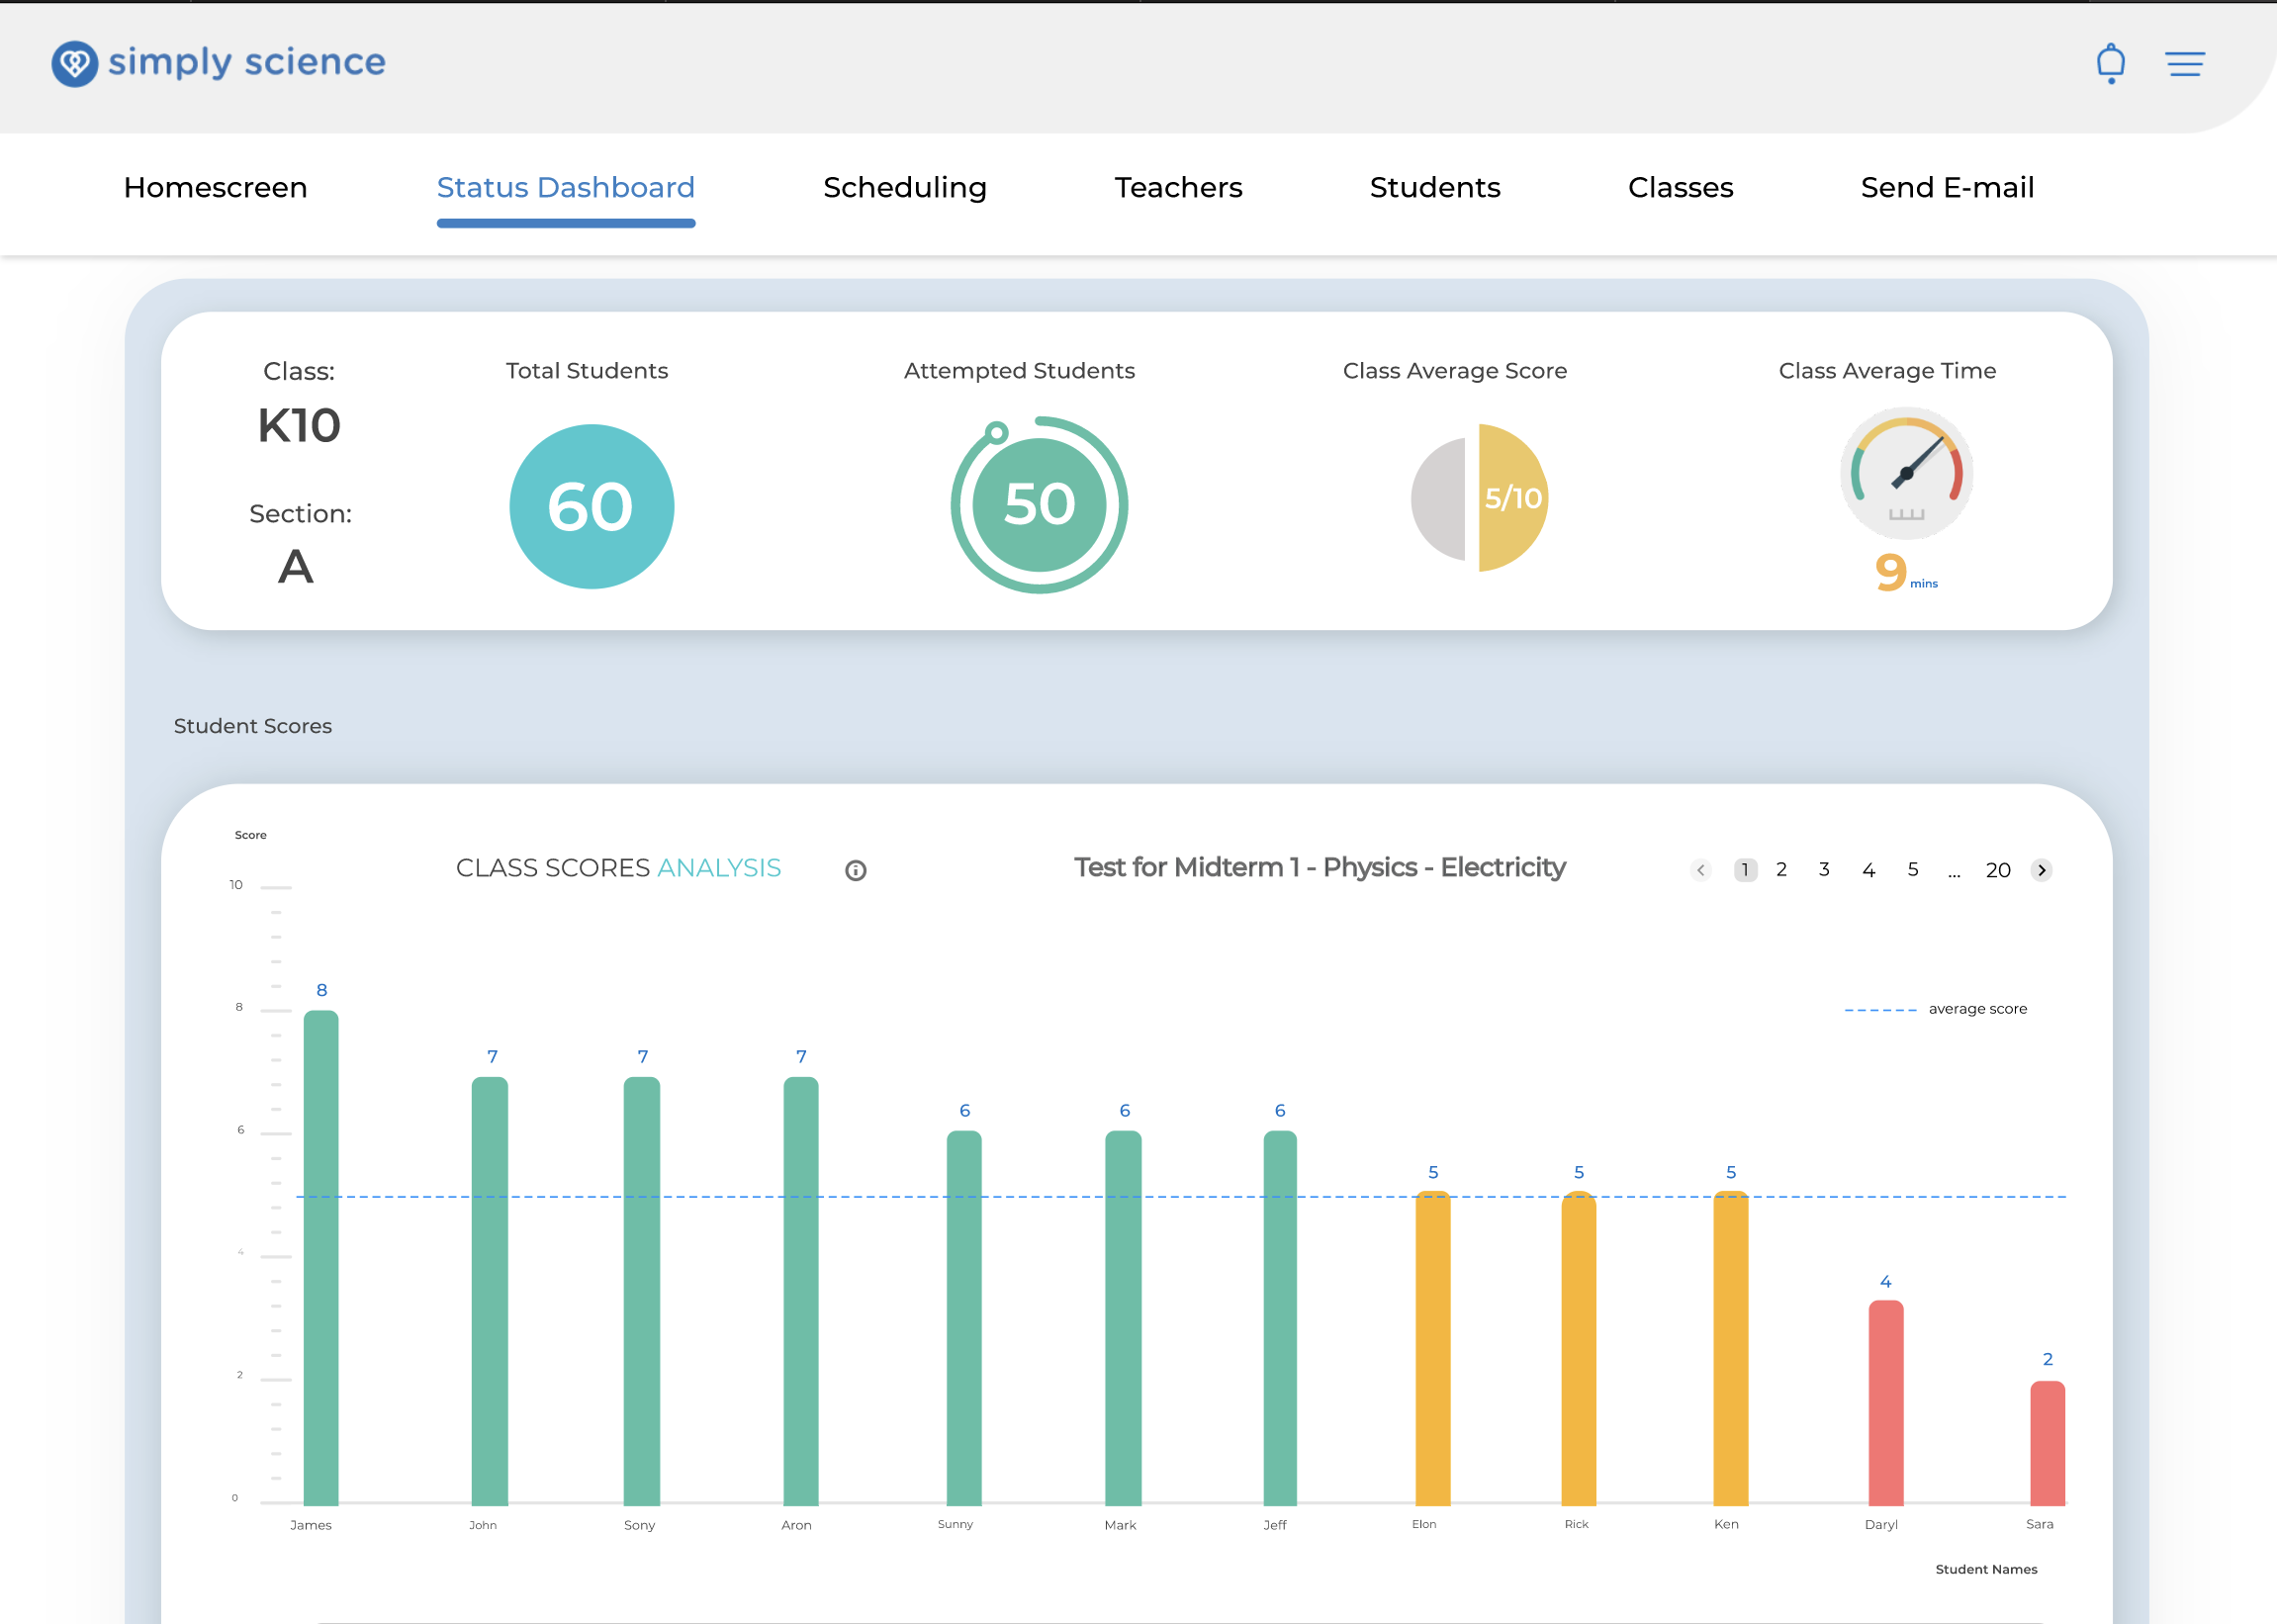The width and height of the screenshot is (2277, 1624).
Task: Open the Classes tab
Action: point(1680,188)
